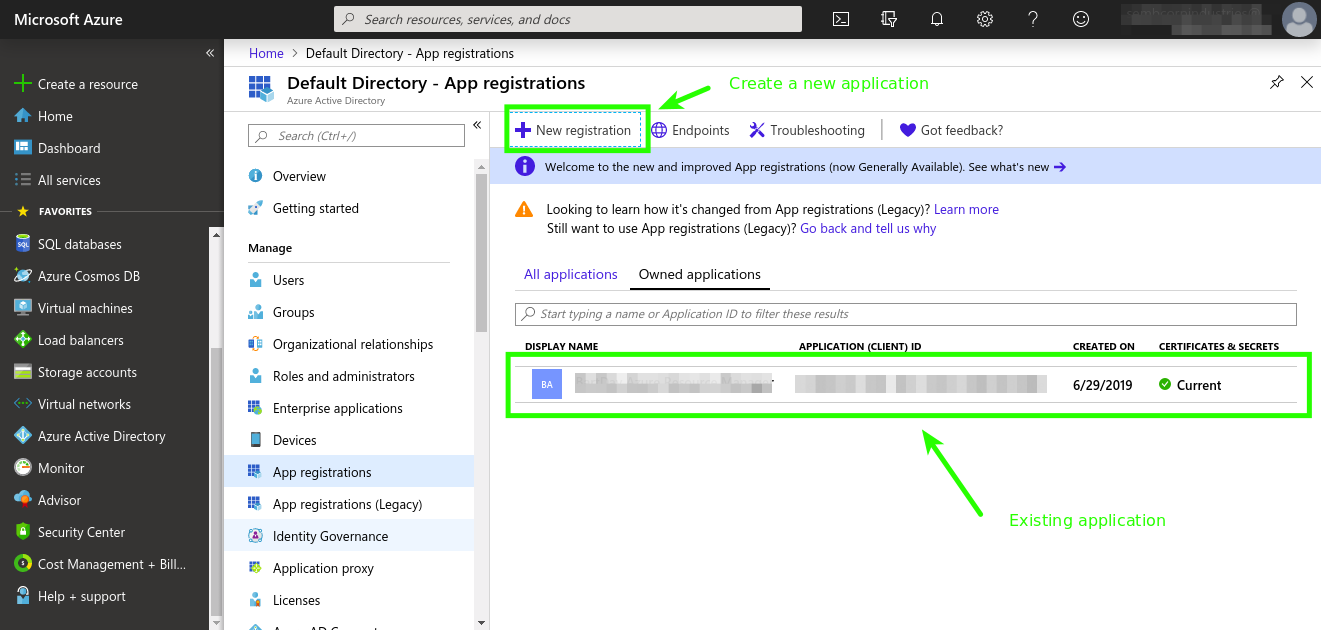
Task: Click the Learn more link
Action: tap(966, 209)
